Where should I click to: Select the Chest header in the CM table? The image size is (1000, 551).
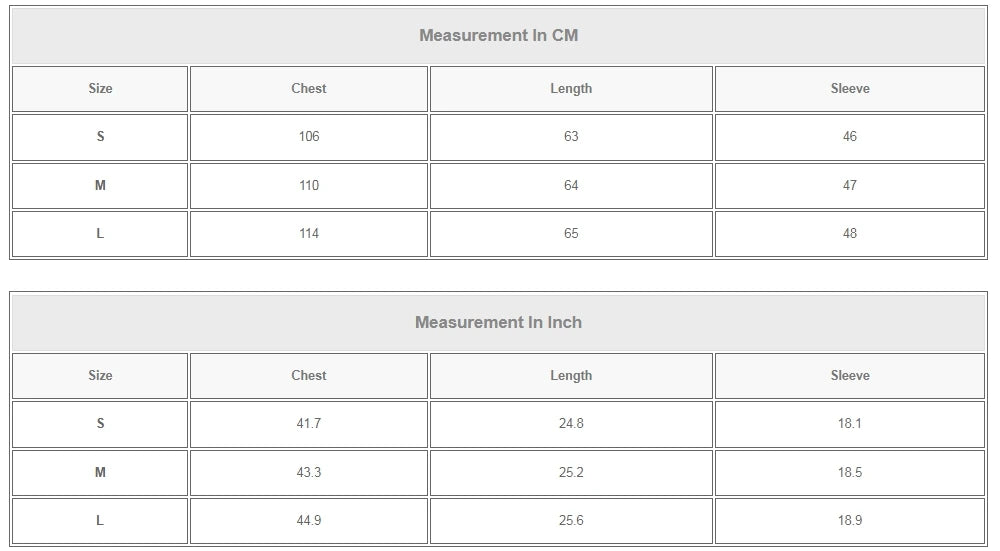[309, 89]
